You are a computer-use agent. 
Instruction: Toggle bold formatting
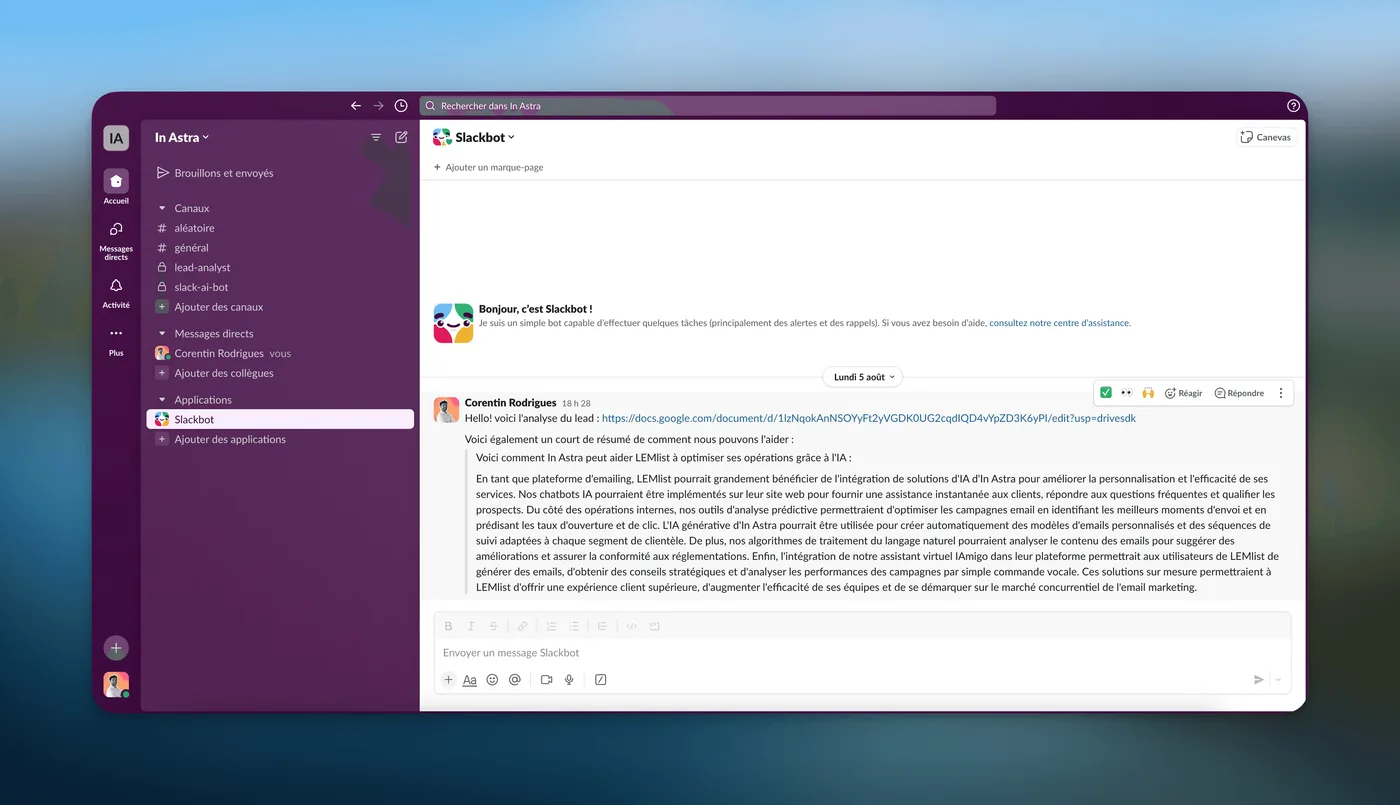point(448,626)
